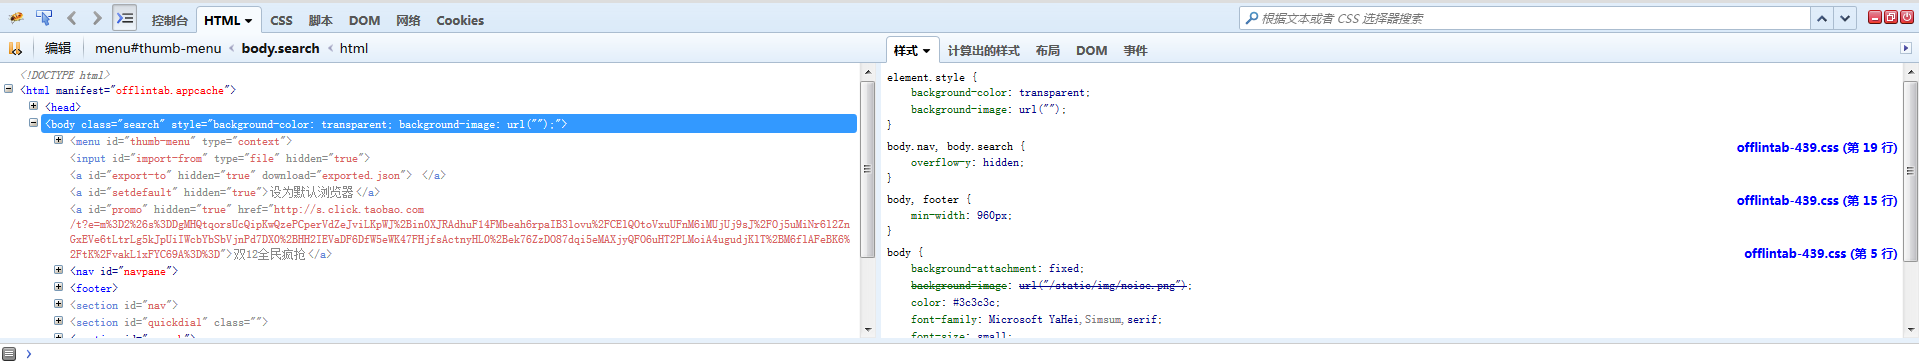Collapse the html manifest node
This screenshot has height=362, width=1919.
9,89
